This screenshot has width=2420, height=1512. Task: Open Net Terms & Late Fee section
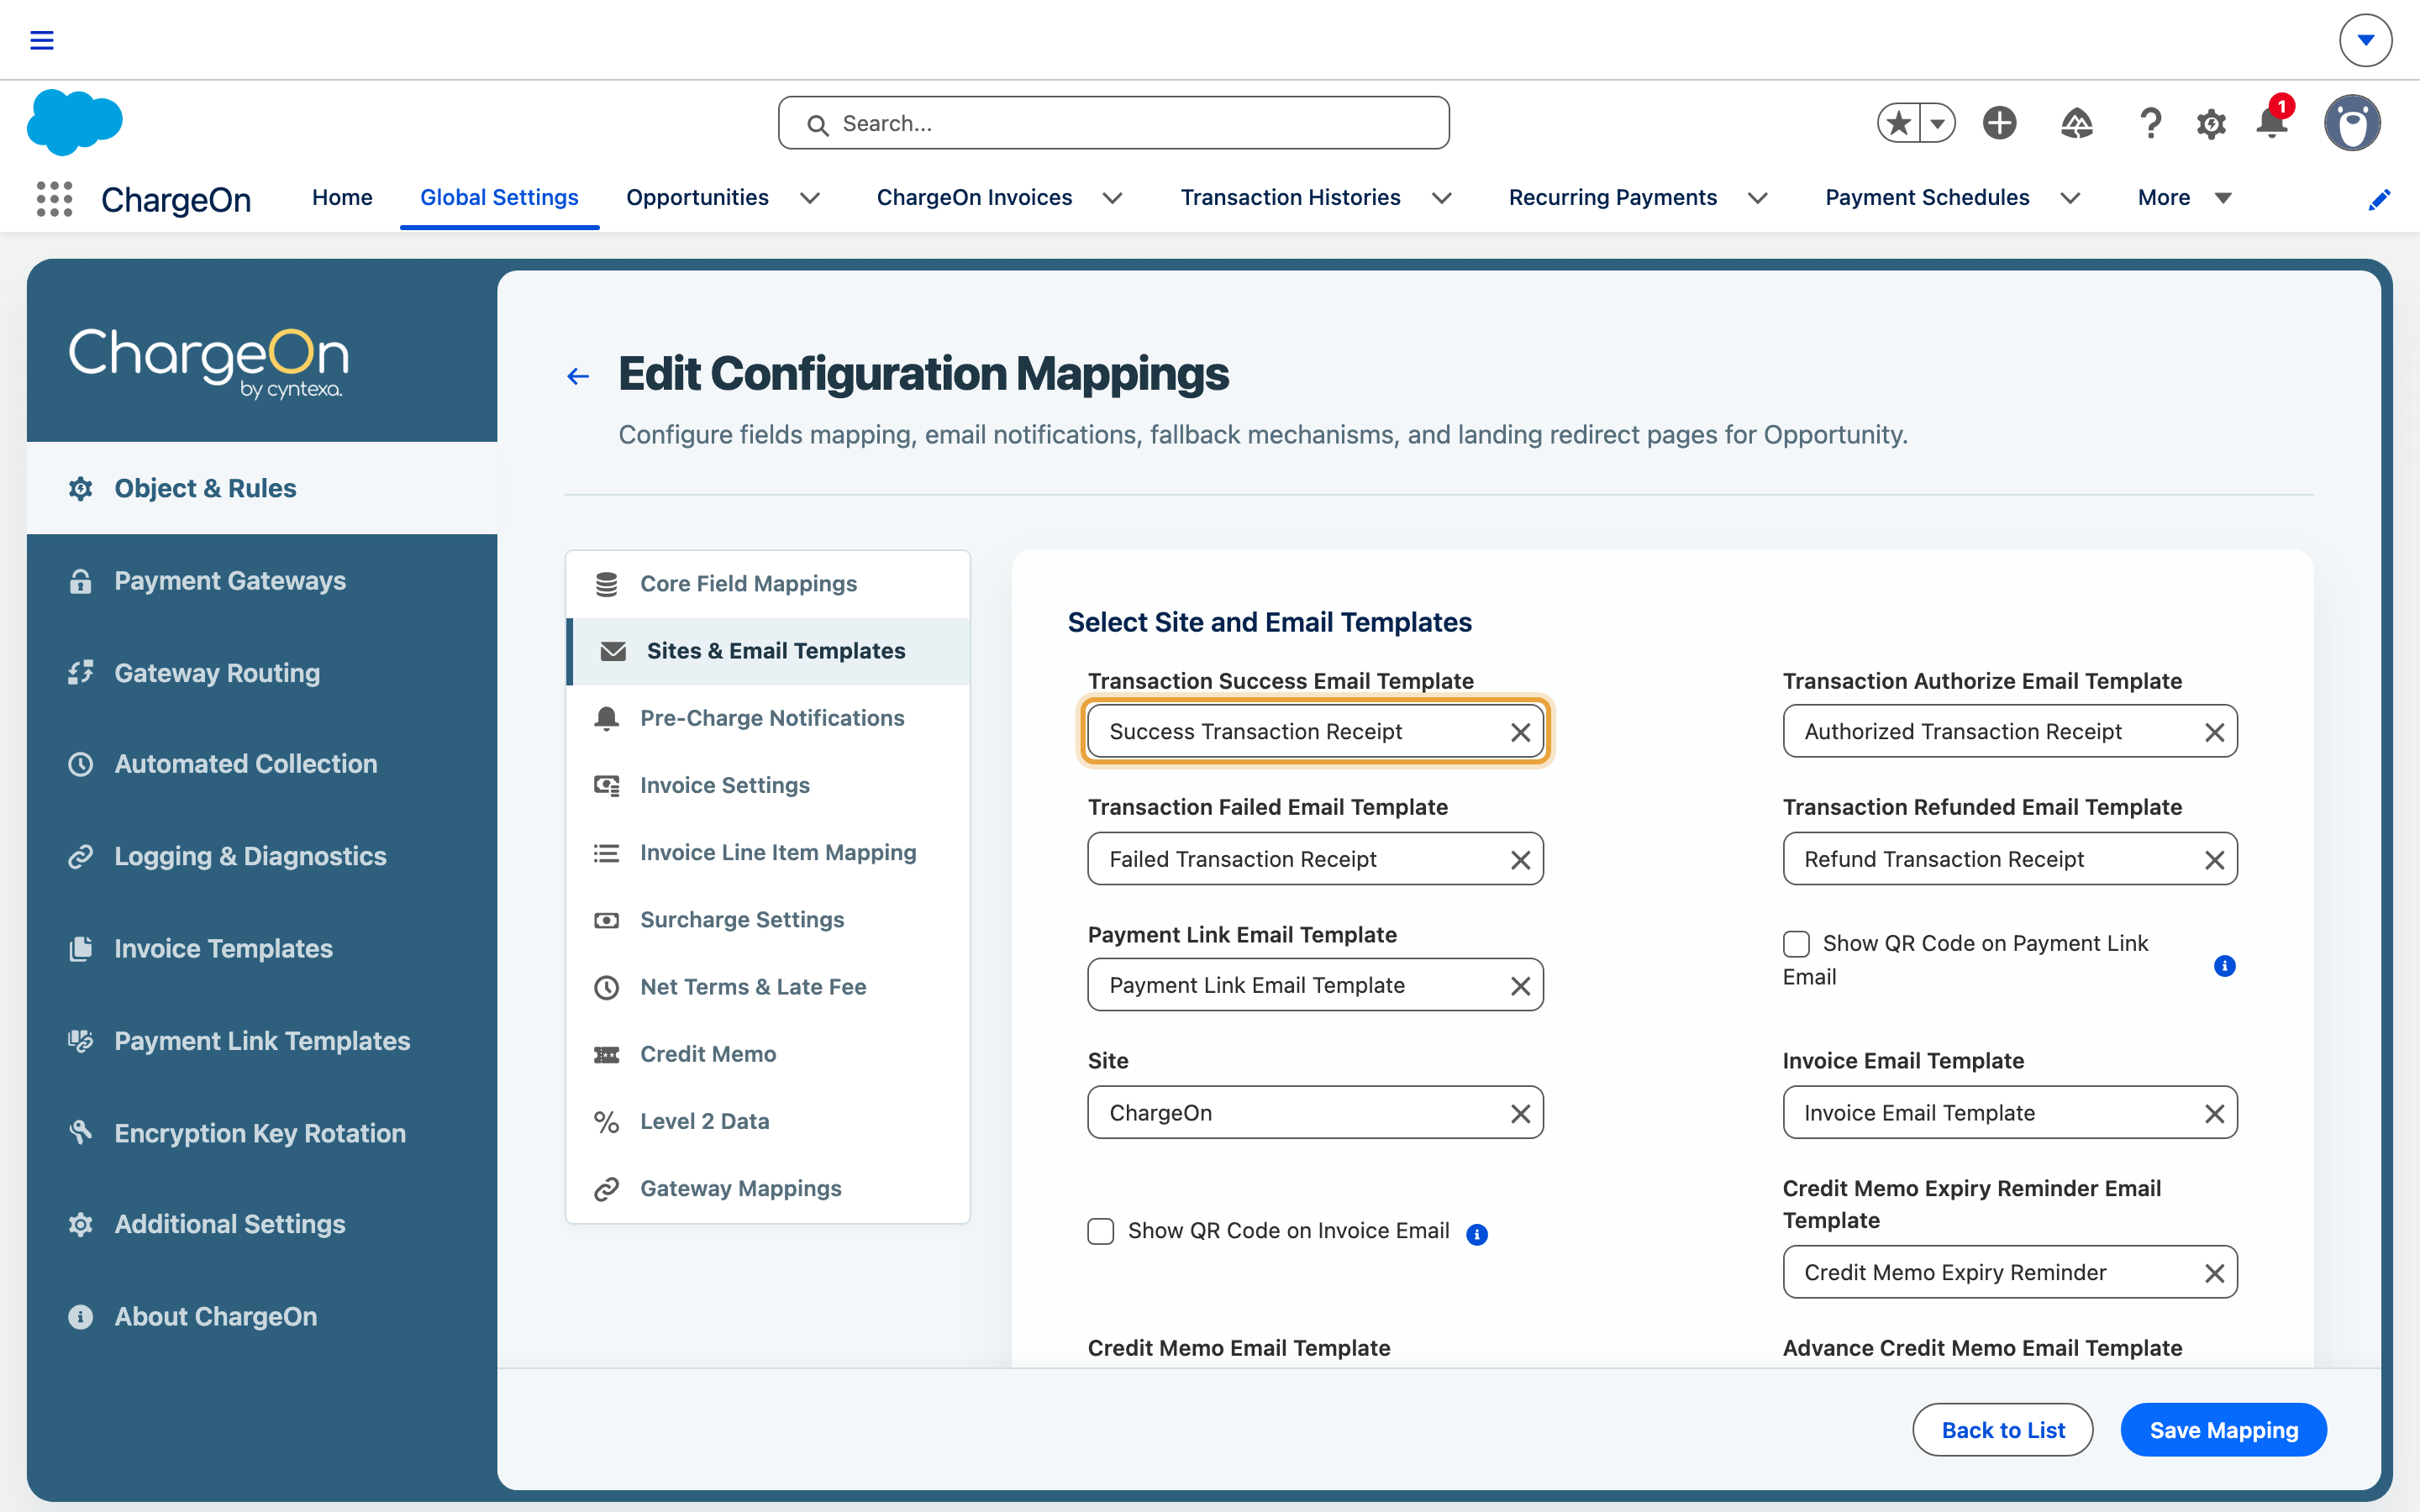coord(768,987)
